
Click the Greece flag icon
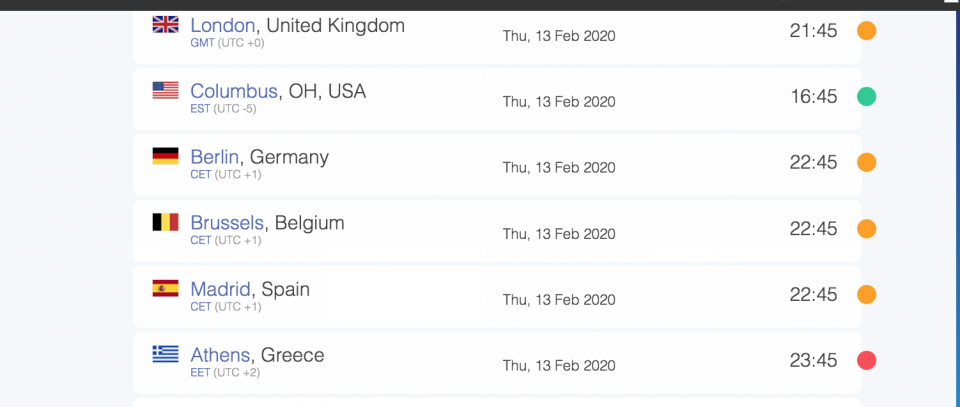165,354
